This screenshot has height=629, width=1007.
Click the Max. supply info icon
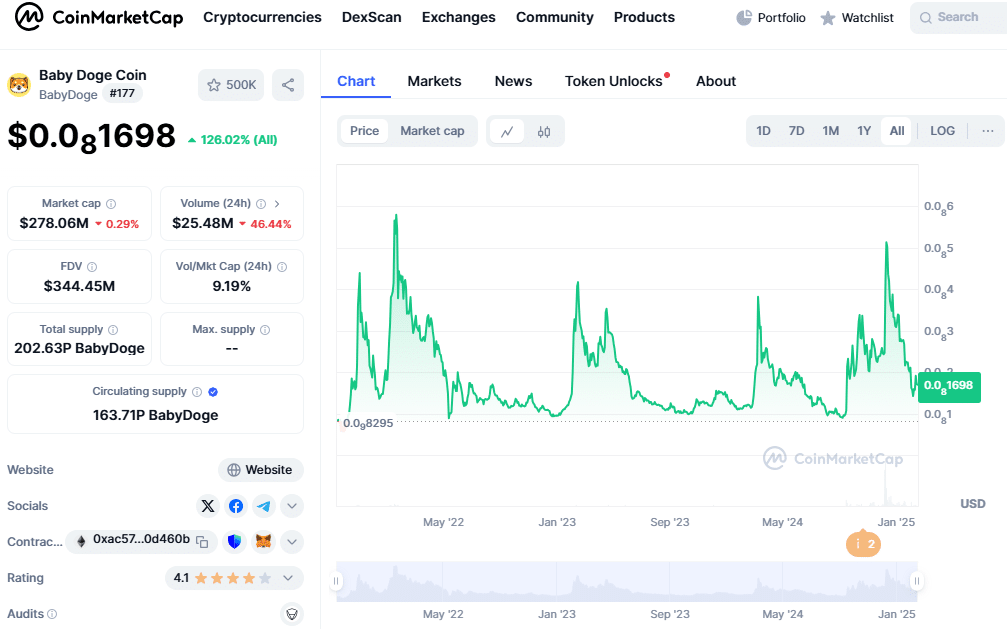(x=265, y=330)
